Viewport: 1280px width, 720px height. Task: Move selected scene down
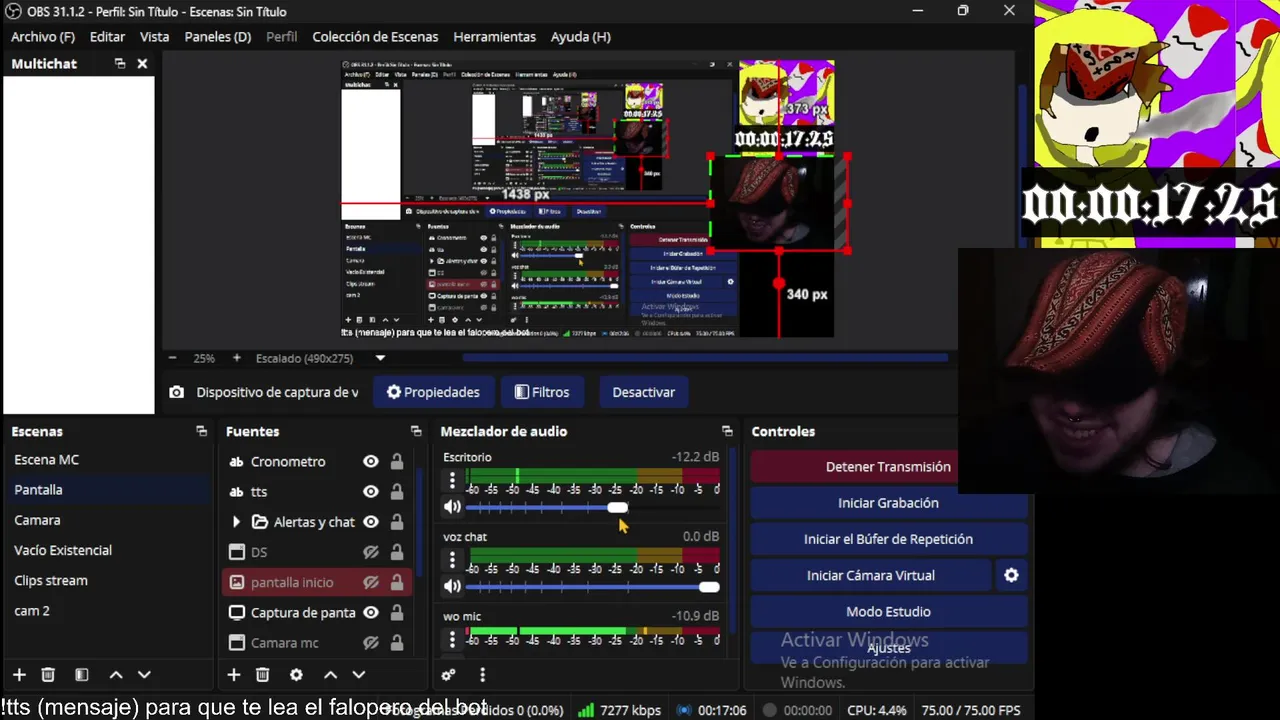coord(144,675)
